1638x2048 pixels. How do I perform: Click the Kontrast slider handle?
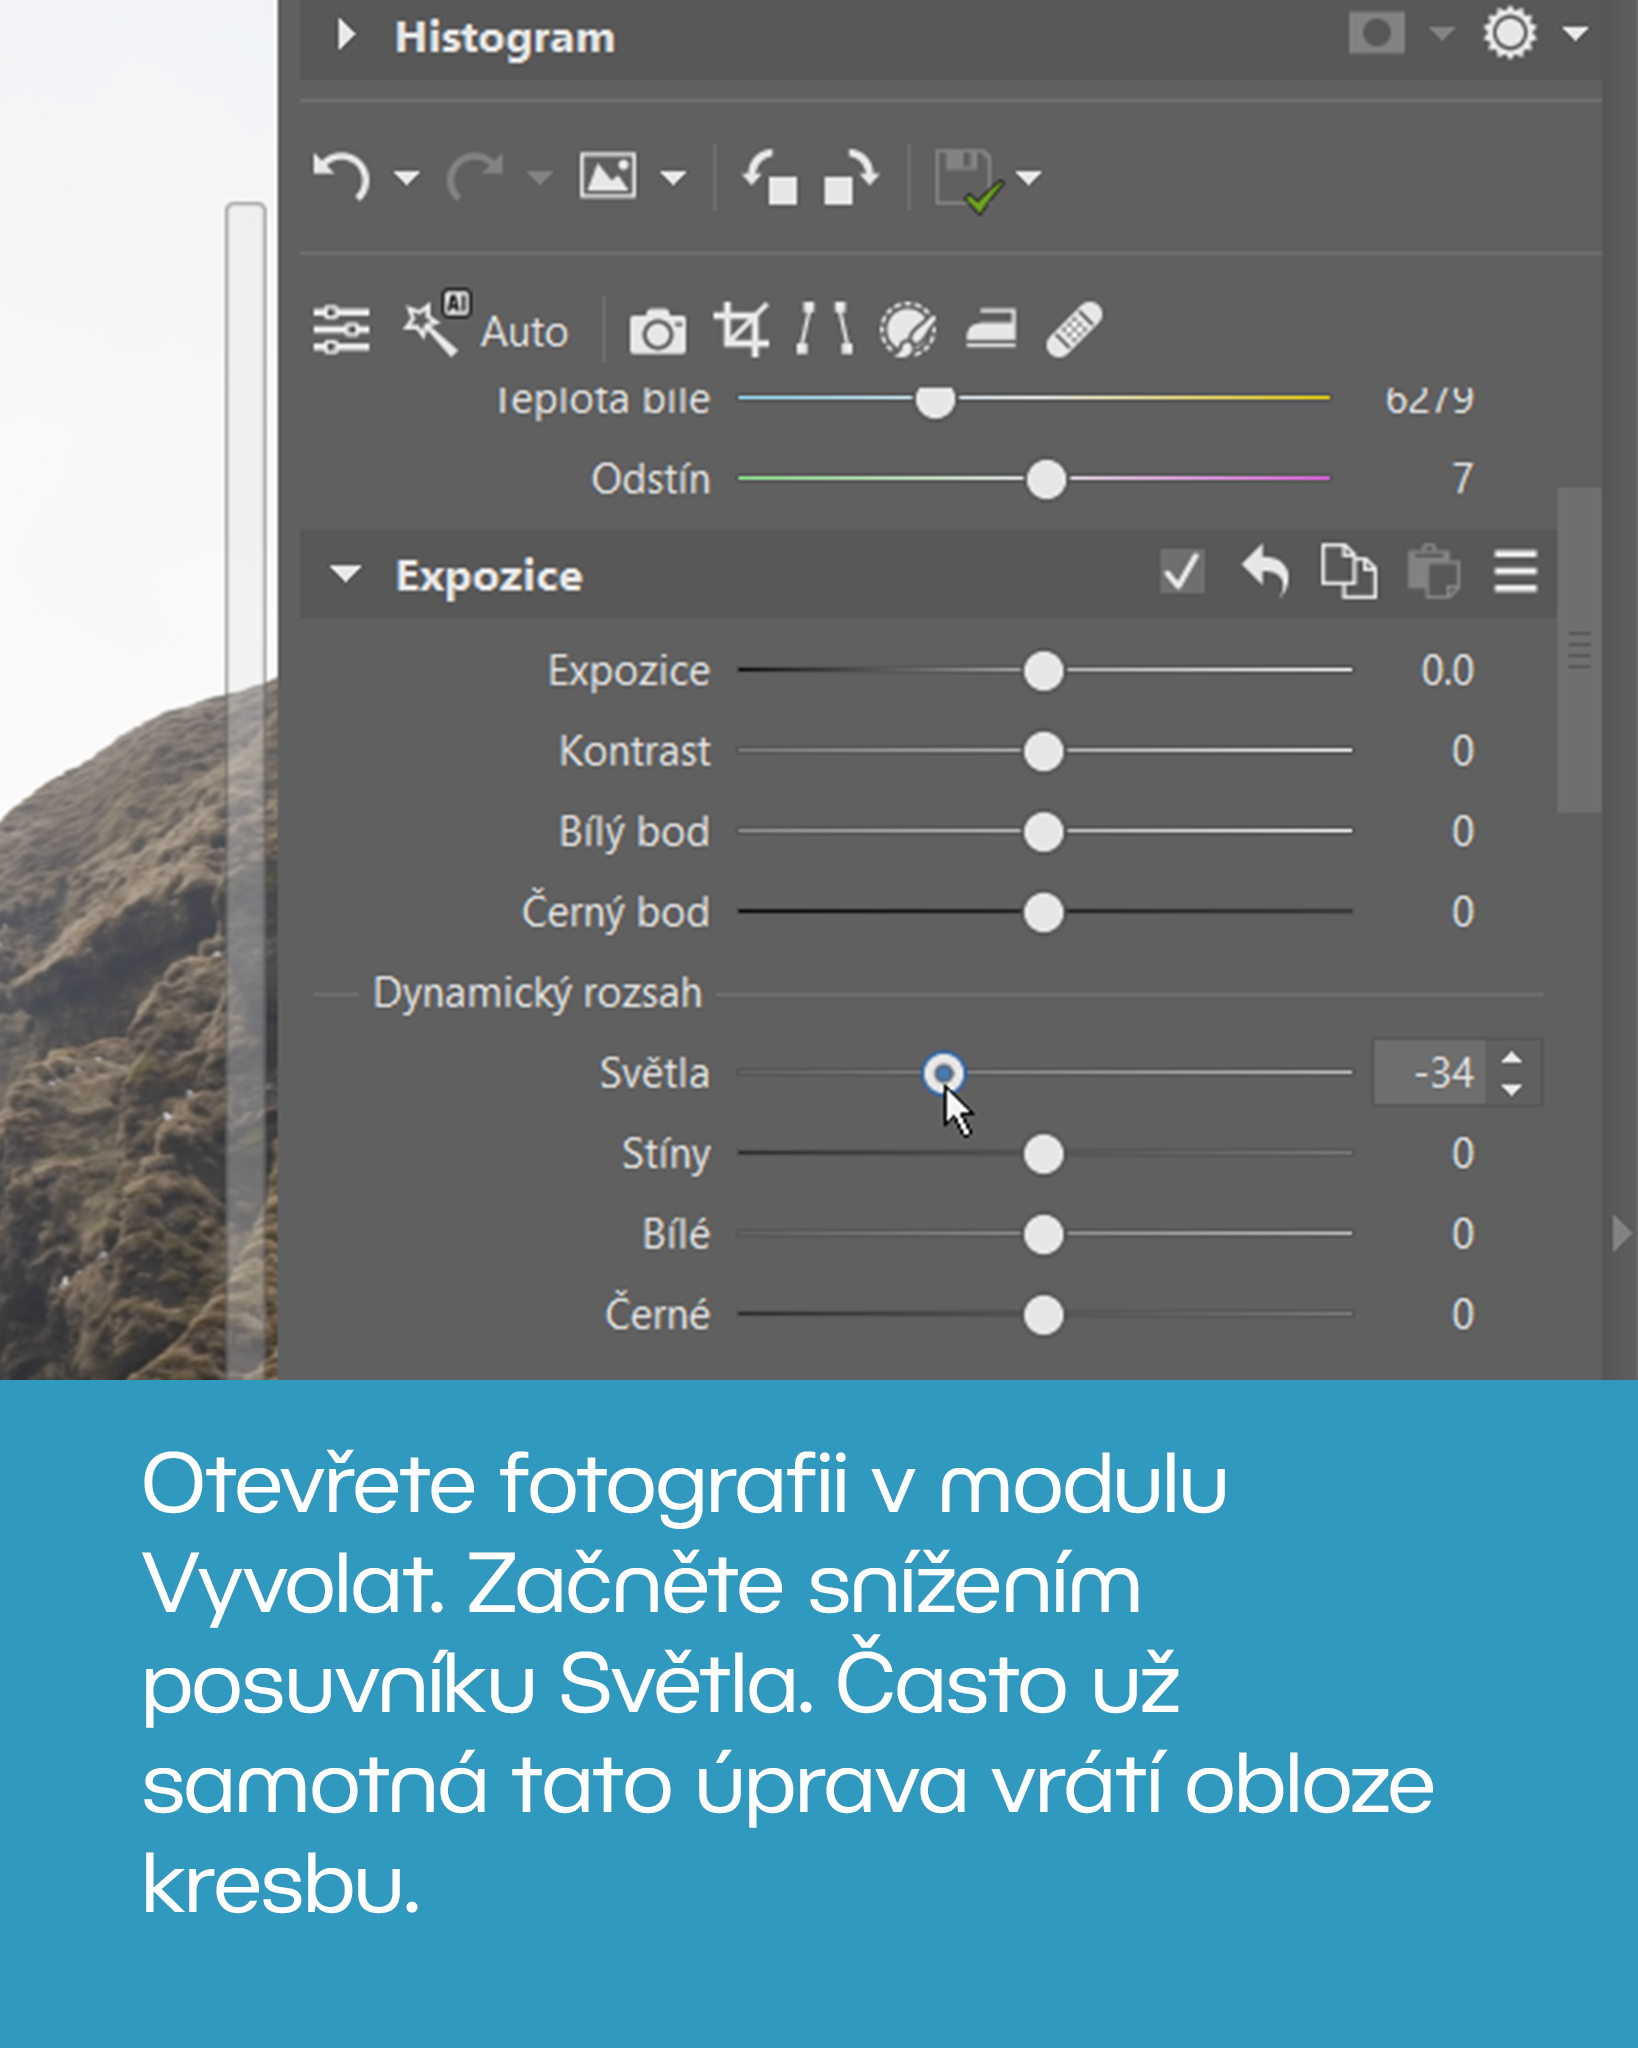[1043, 751]
